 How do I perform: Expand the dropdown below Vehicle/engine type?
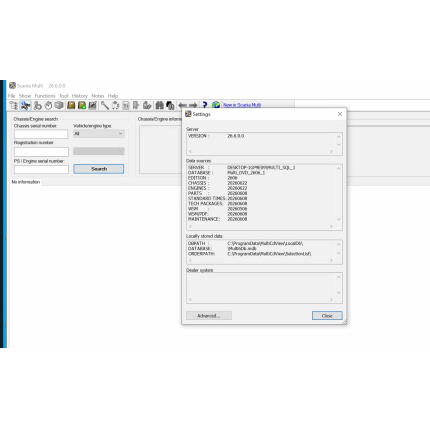click(x=99, y=151)
